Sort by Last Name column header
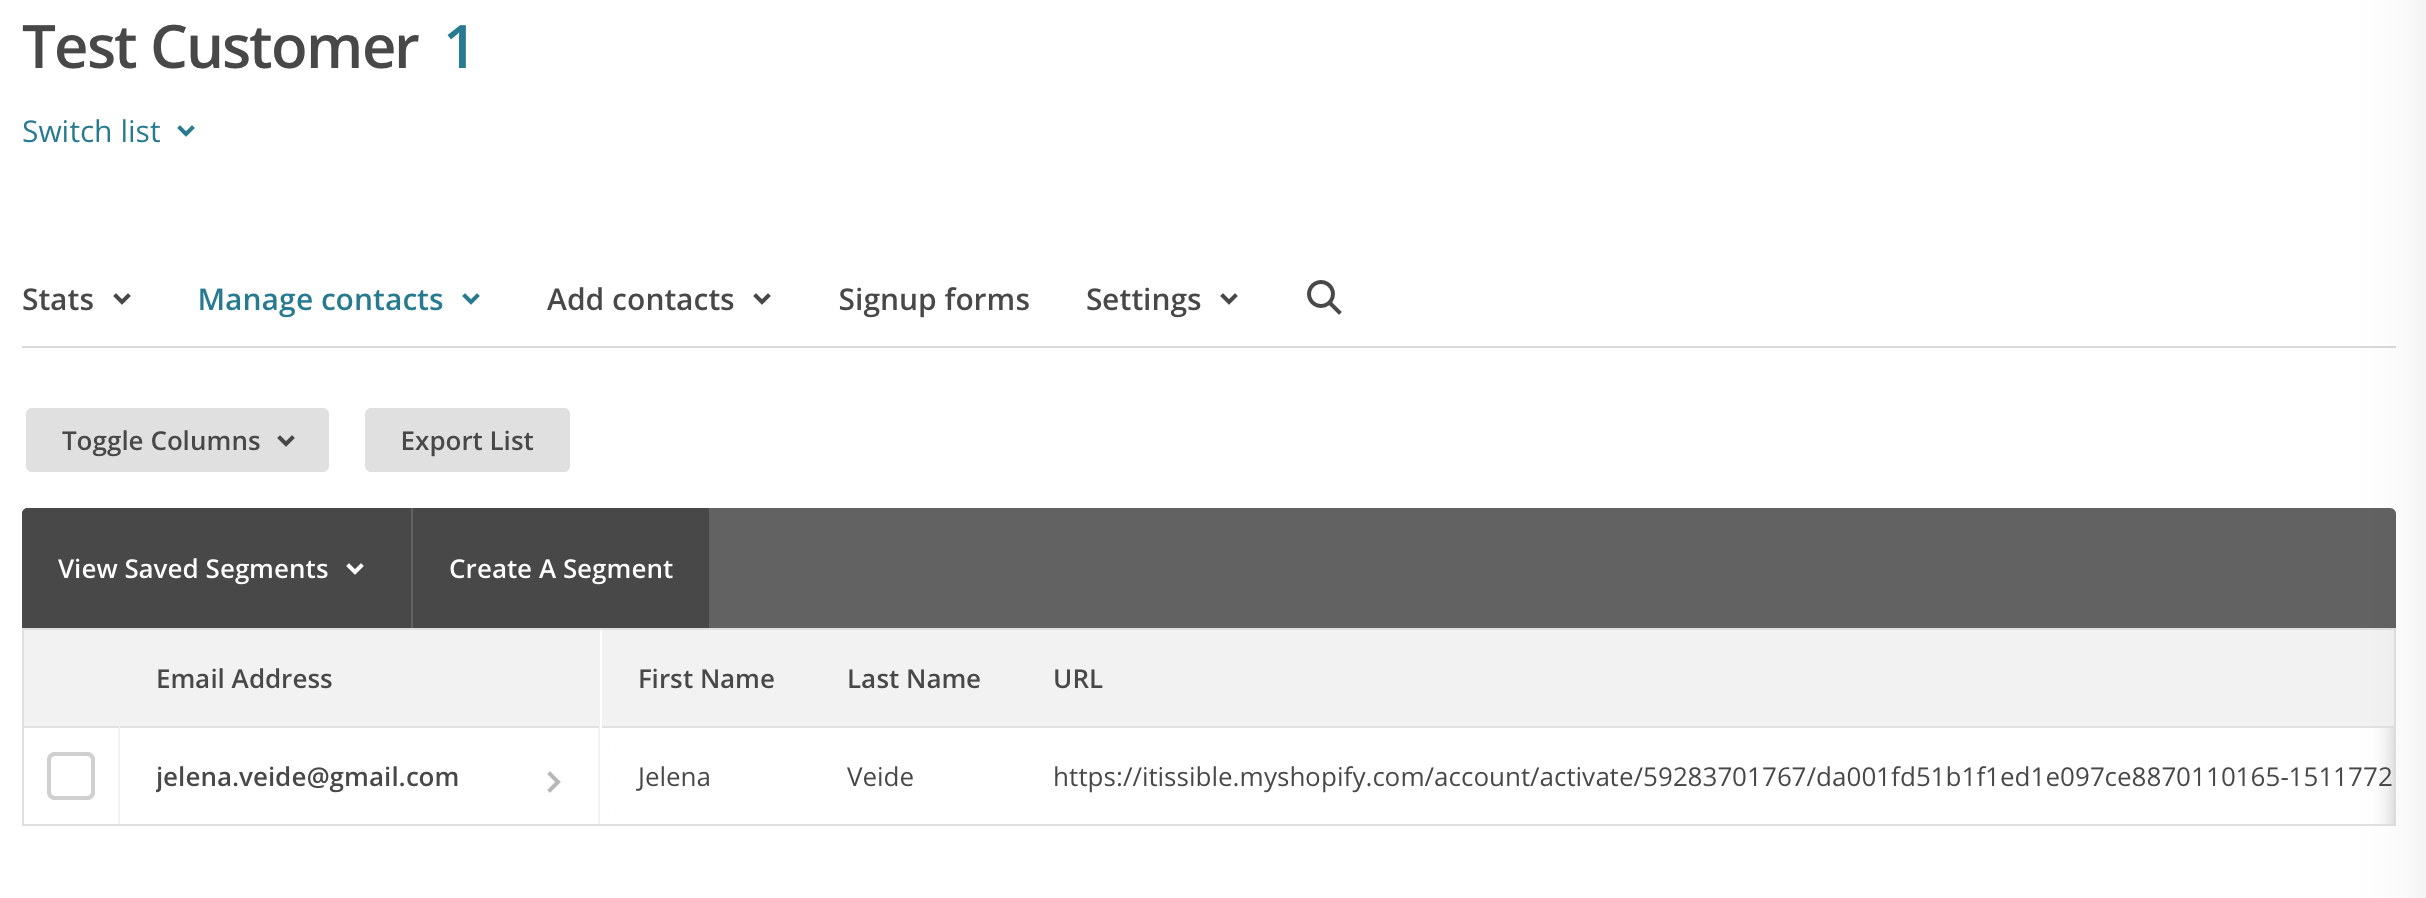 [x=913, y=679]
